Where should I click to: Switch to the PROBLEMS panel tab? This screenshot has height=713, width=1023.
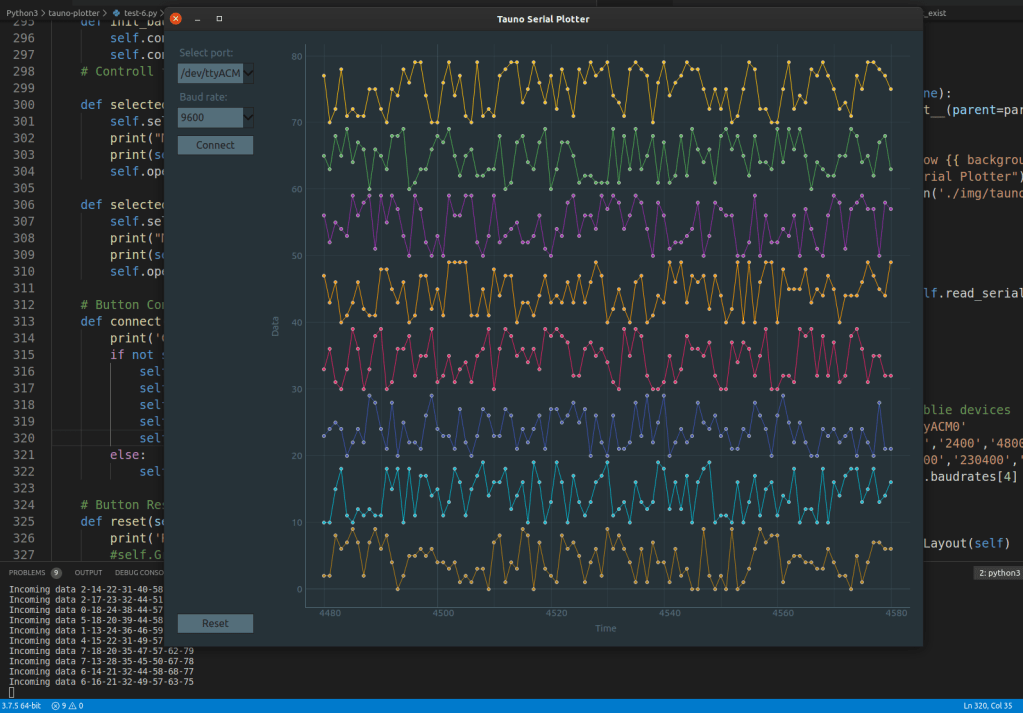[27, 572]
